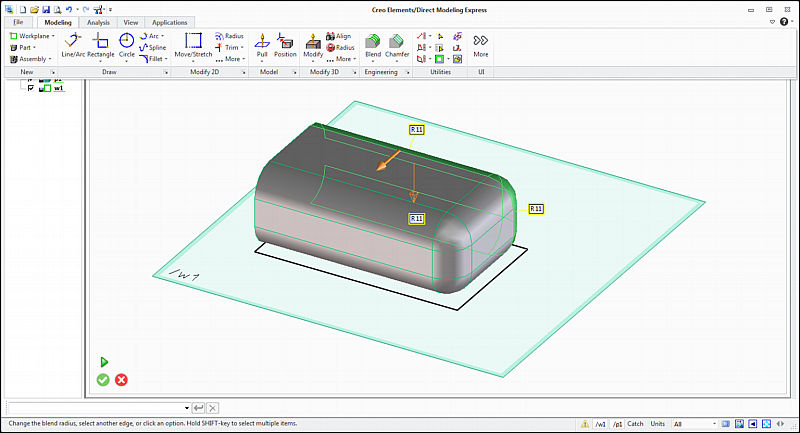Click the Open folder icon
Viewport: 800px width, 433px height.
34,10
